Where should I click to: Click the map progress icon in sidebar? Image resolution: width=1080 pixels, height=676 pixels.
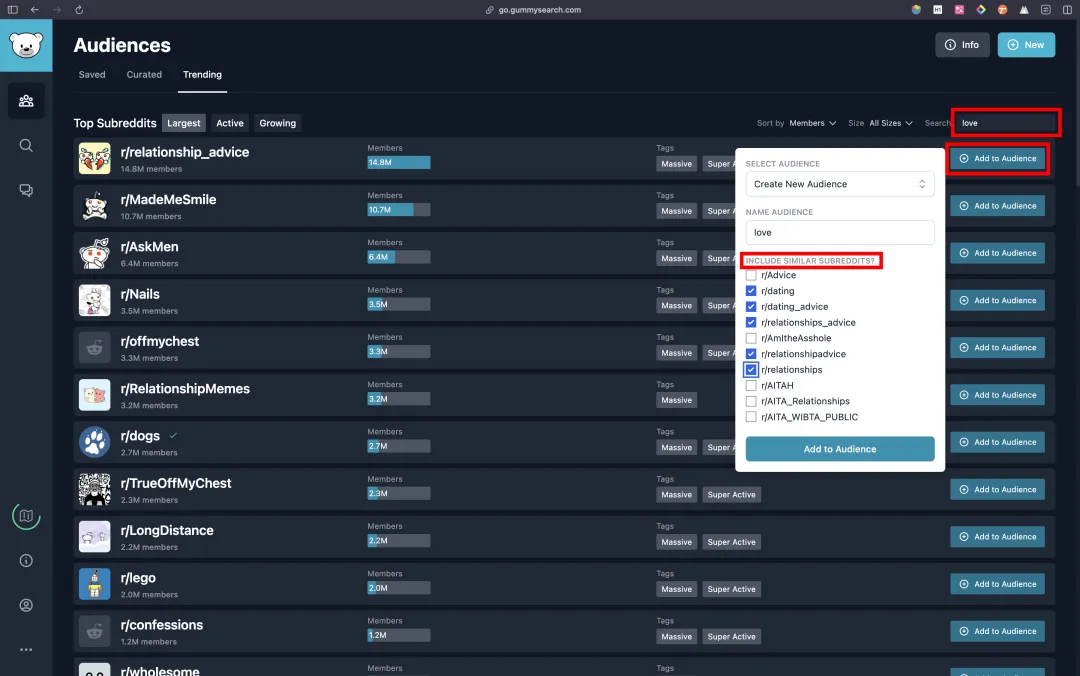point(26,516)
